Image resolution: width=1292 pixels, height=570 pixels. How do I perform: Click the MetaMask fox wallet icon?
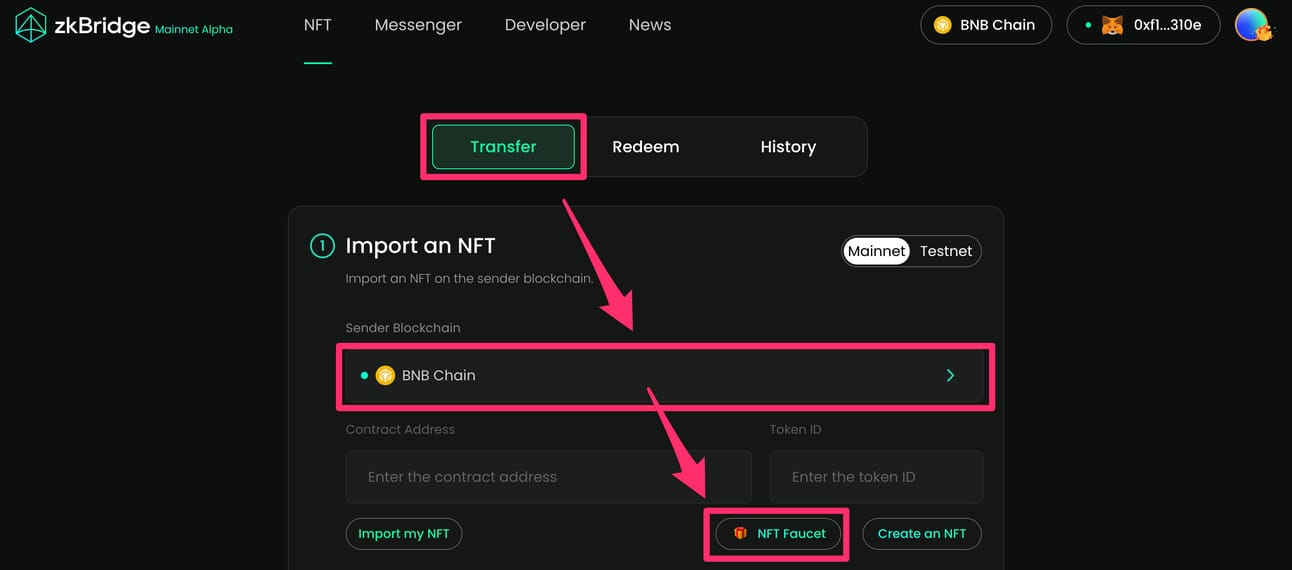click(1112, 25)
